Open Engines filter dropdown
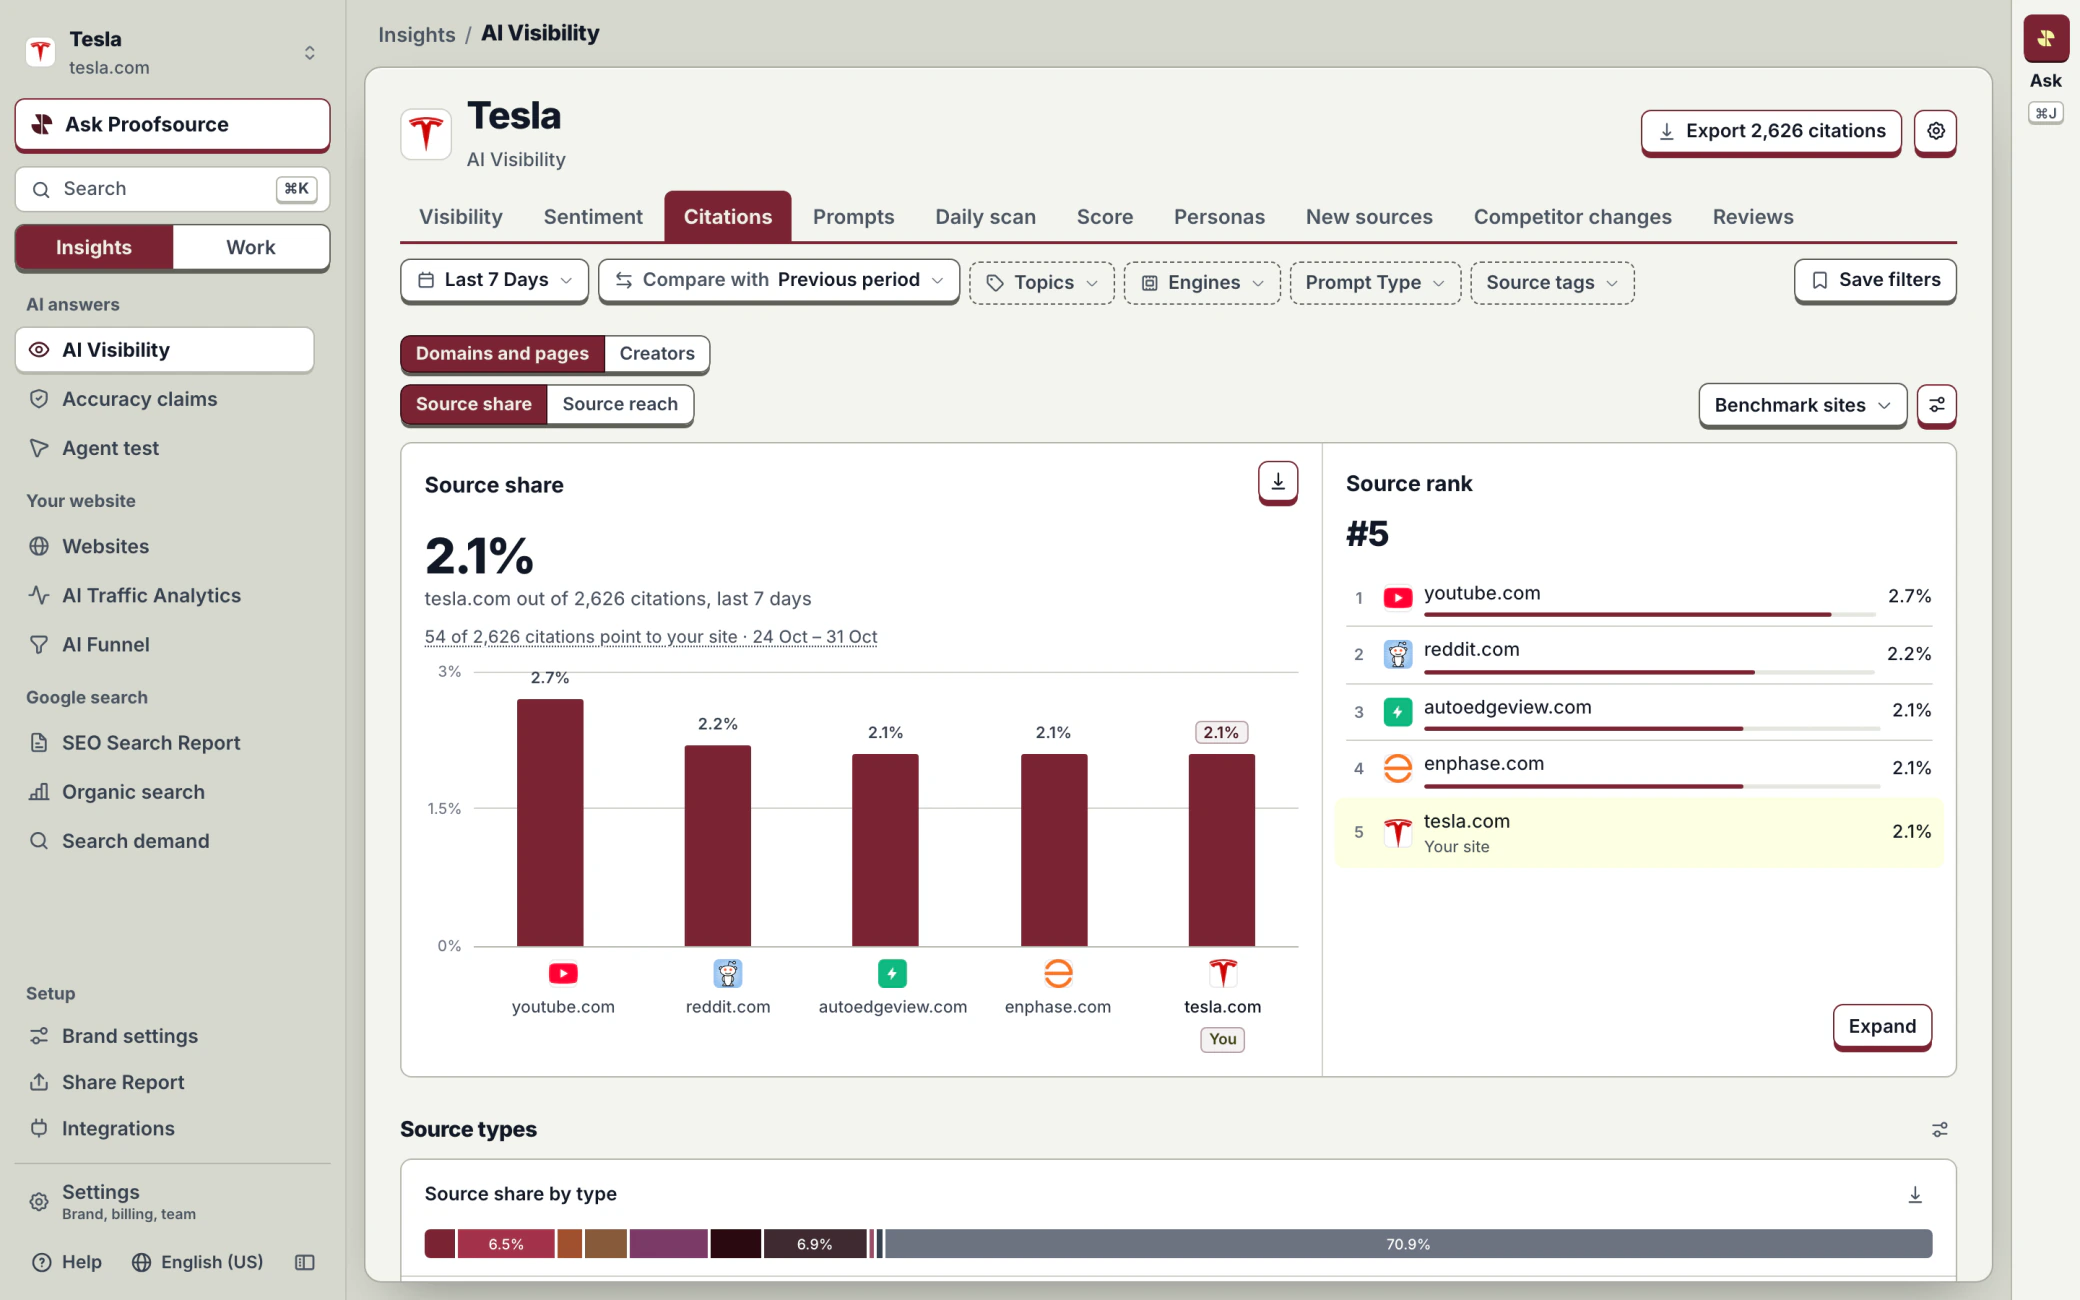Image resolution: width=2080 pixels, height=1300 pixels. coord(1202,283)
